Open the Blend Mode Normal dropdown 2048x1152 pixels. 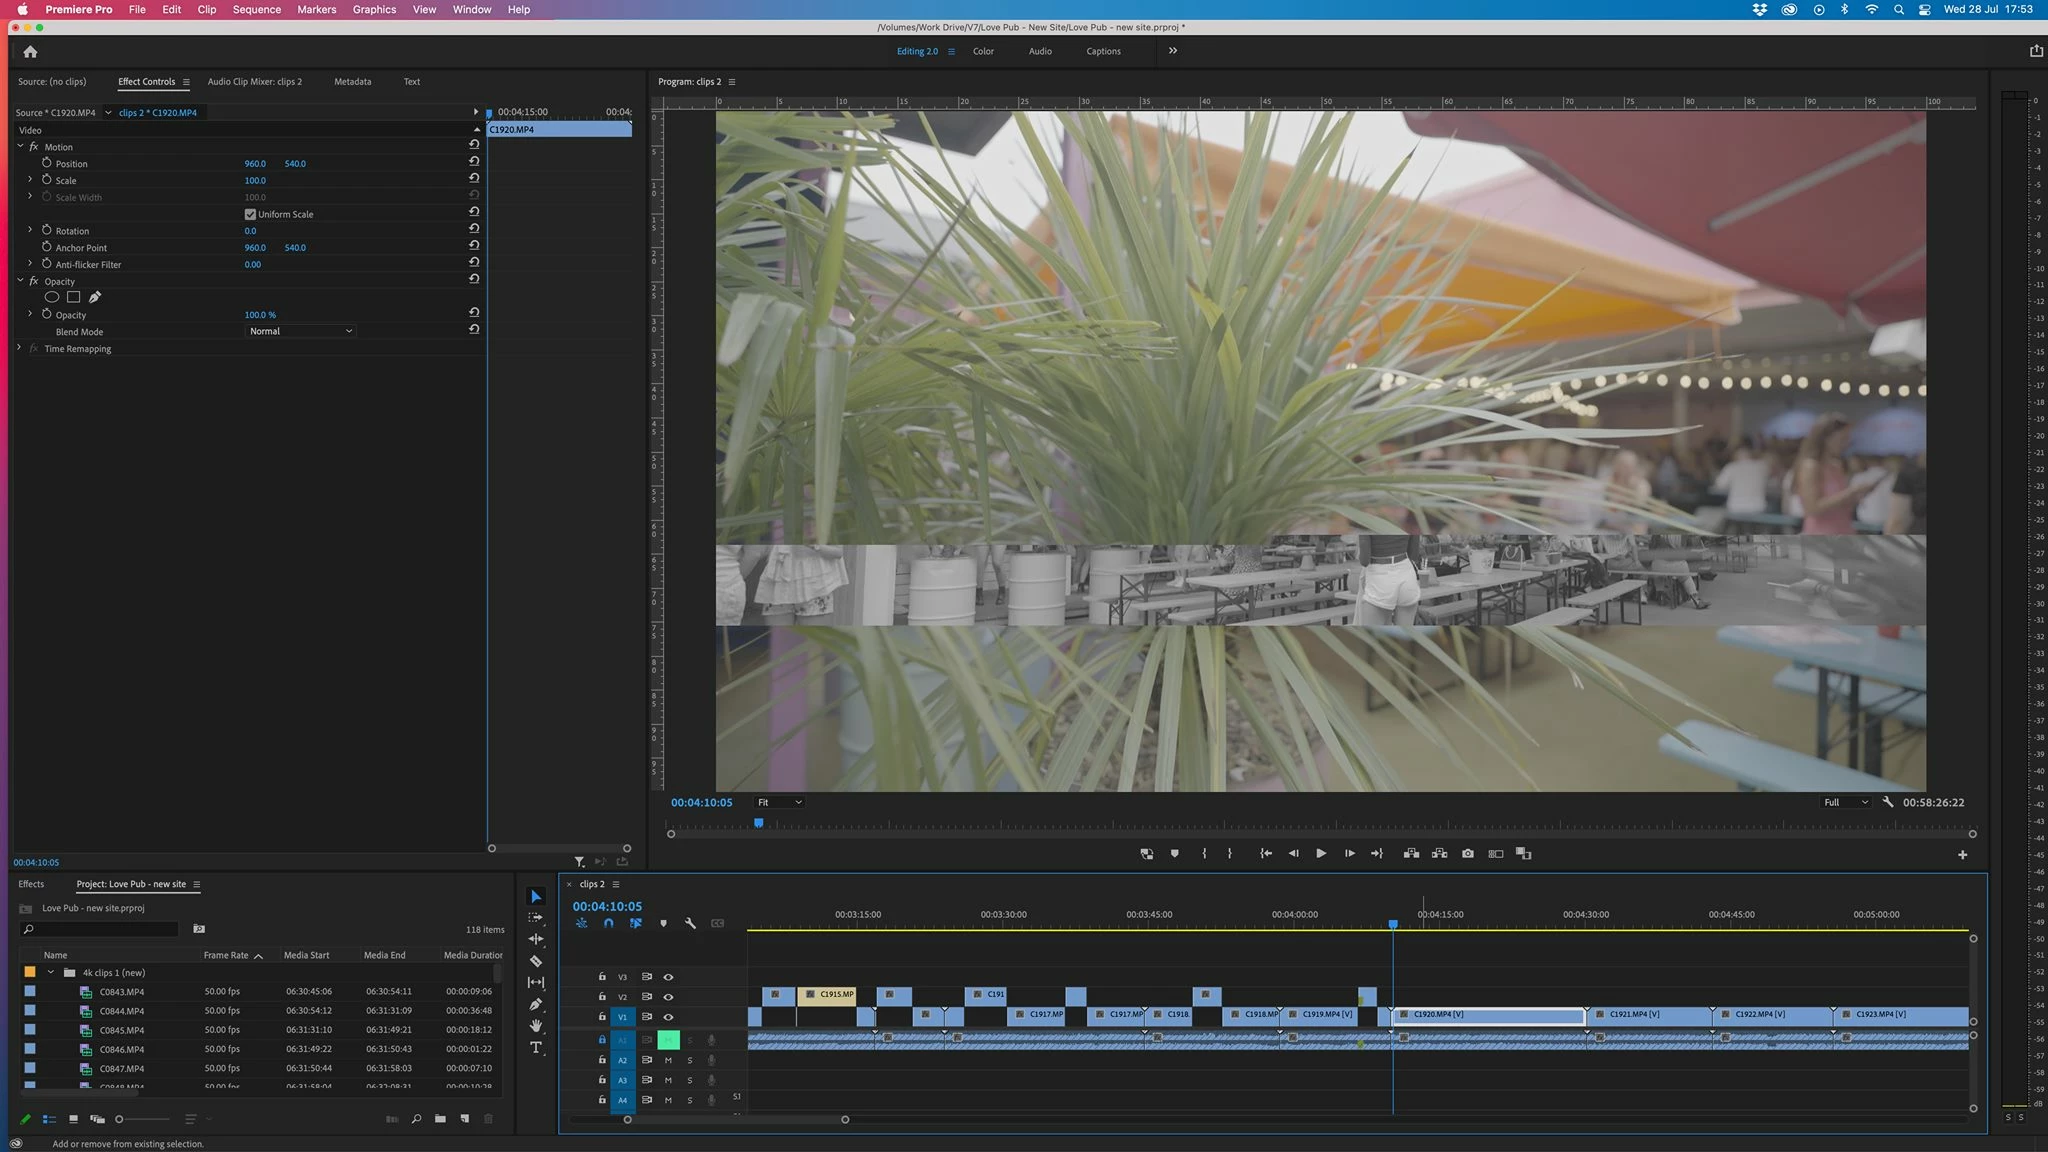300,331
